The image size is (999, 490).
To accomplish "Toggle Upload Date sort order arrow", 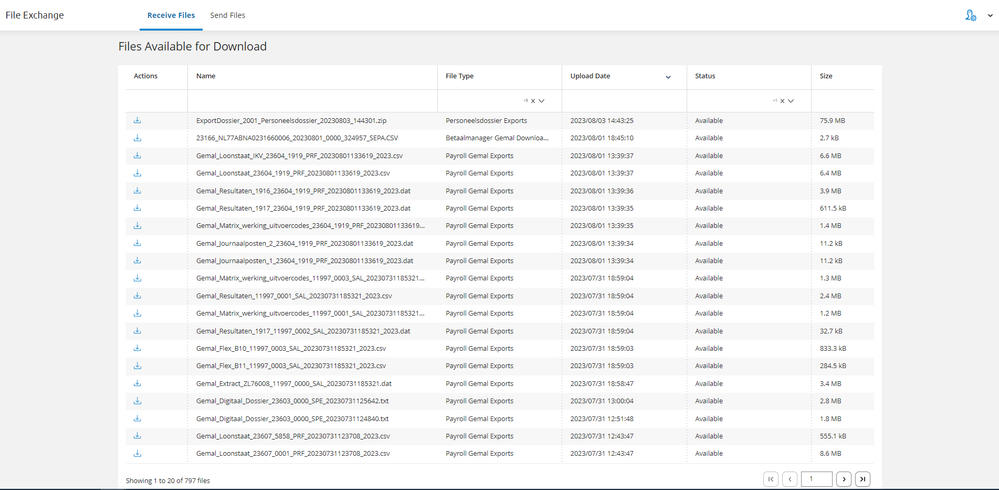I will point(668,77).
